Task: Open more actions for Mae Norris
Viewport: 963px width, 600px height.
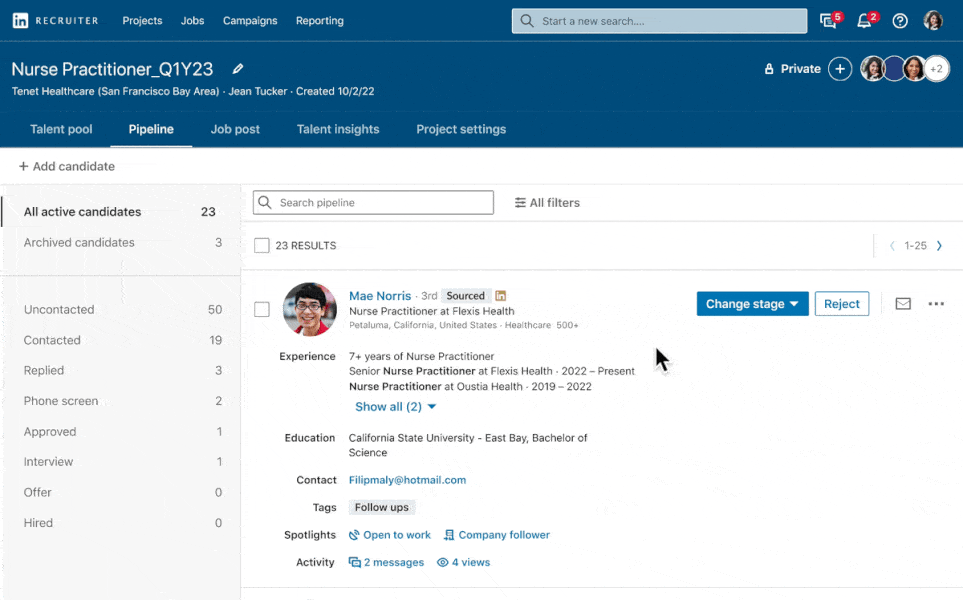Action: coord(936,303)
